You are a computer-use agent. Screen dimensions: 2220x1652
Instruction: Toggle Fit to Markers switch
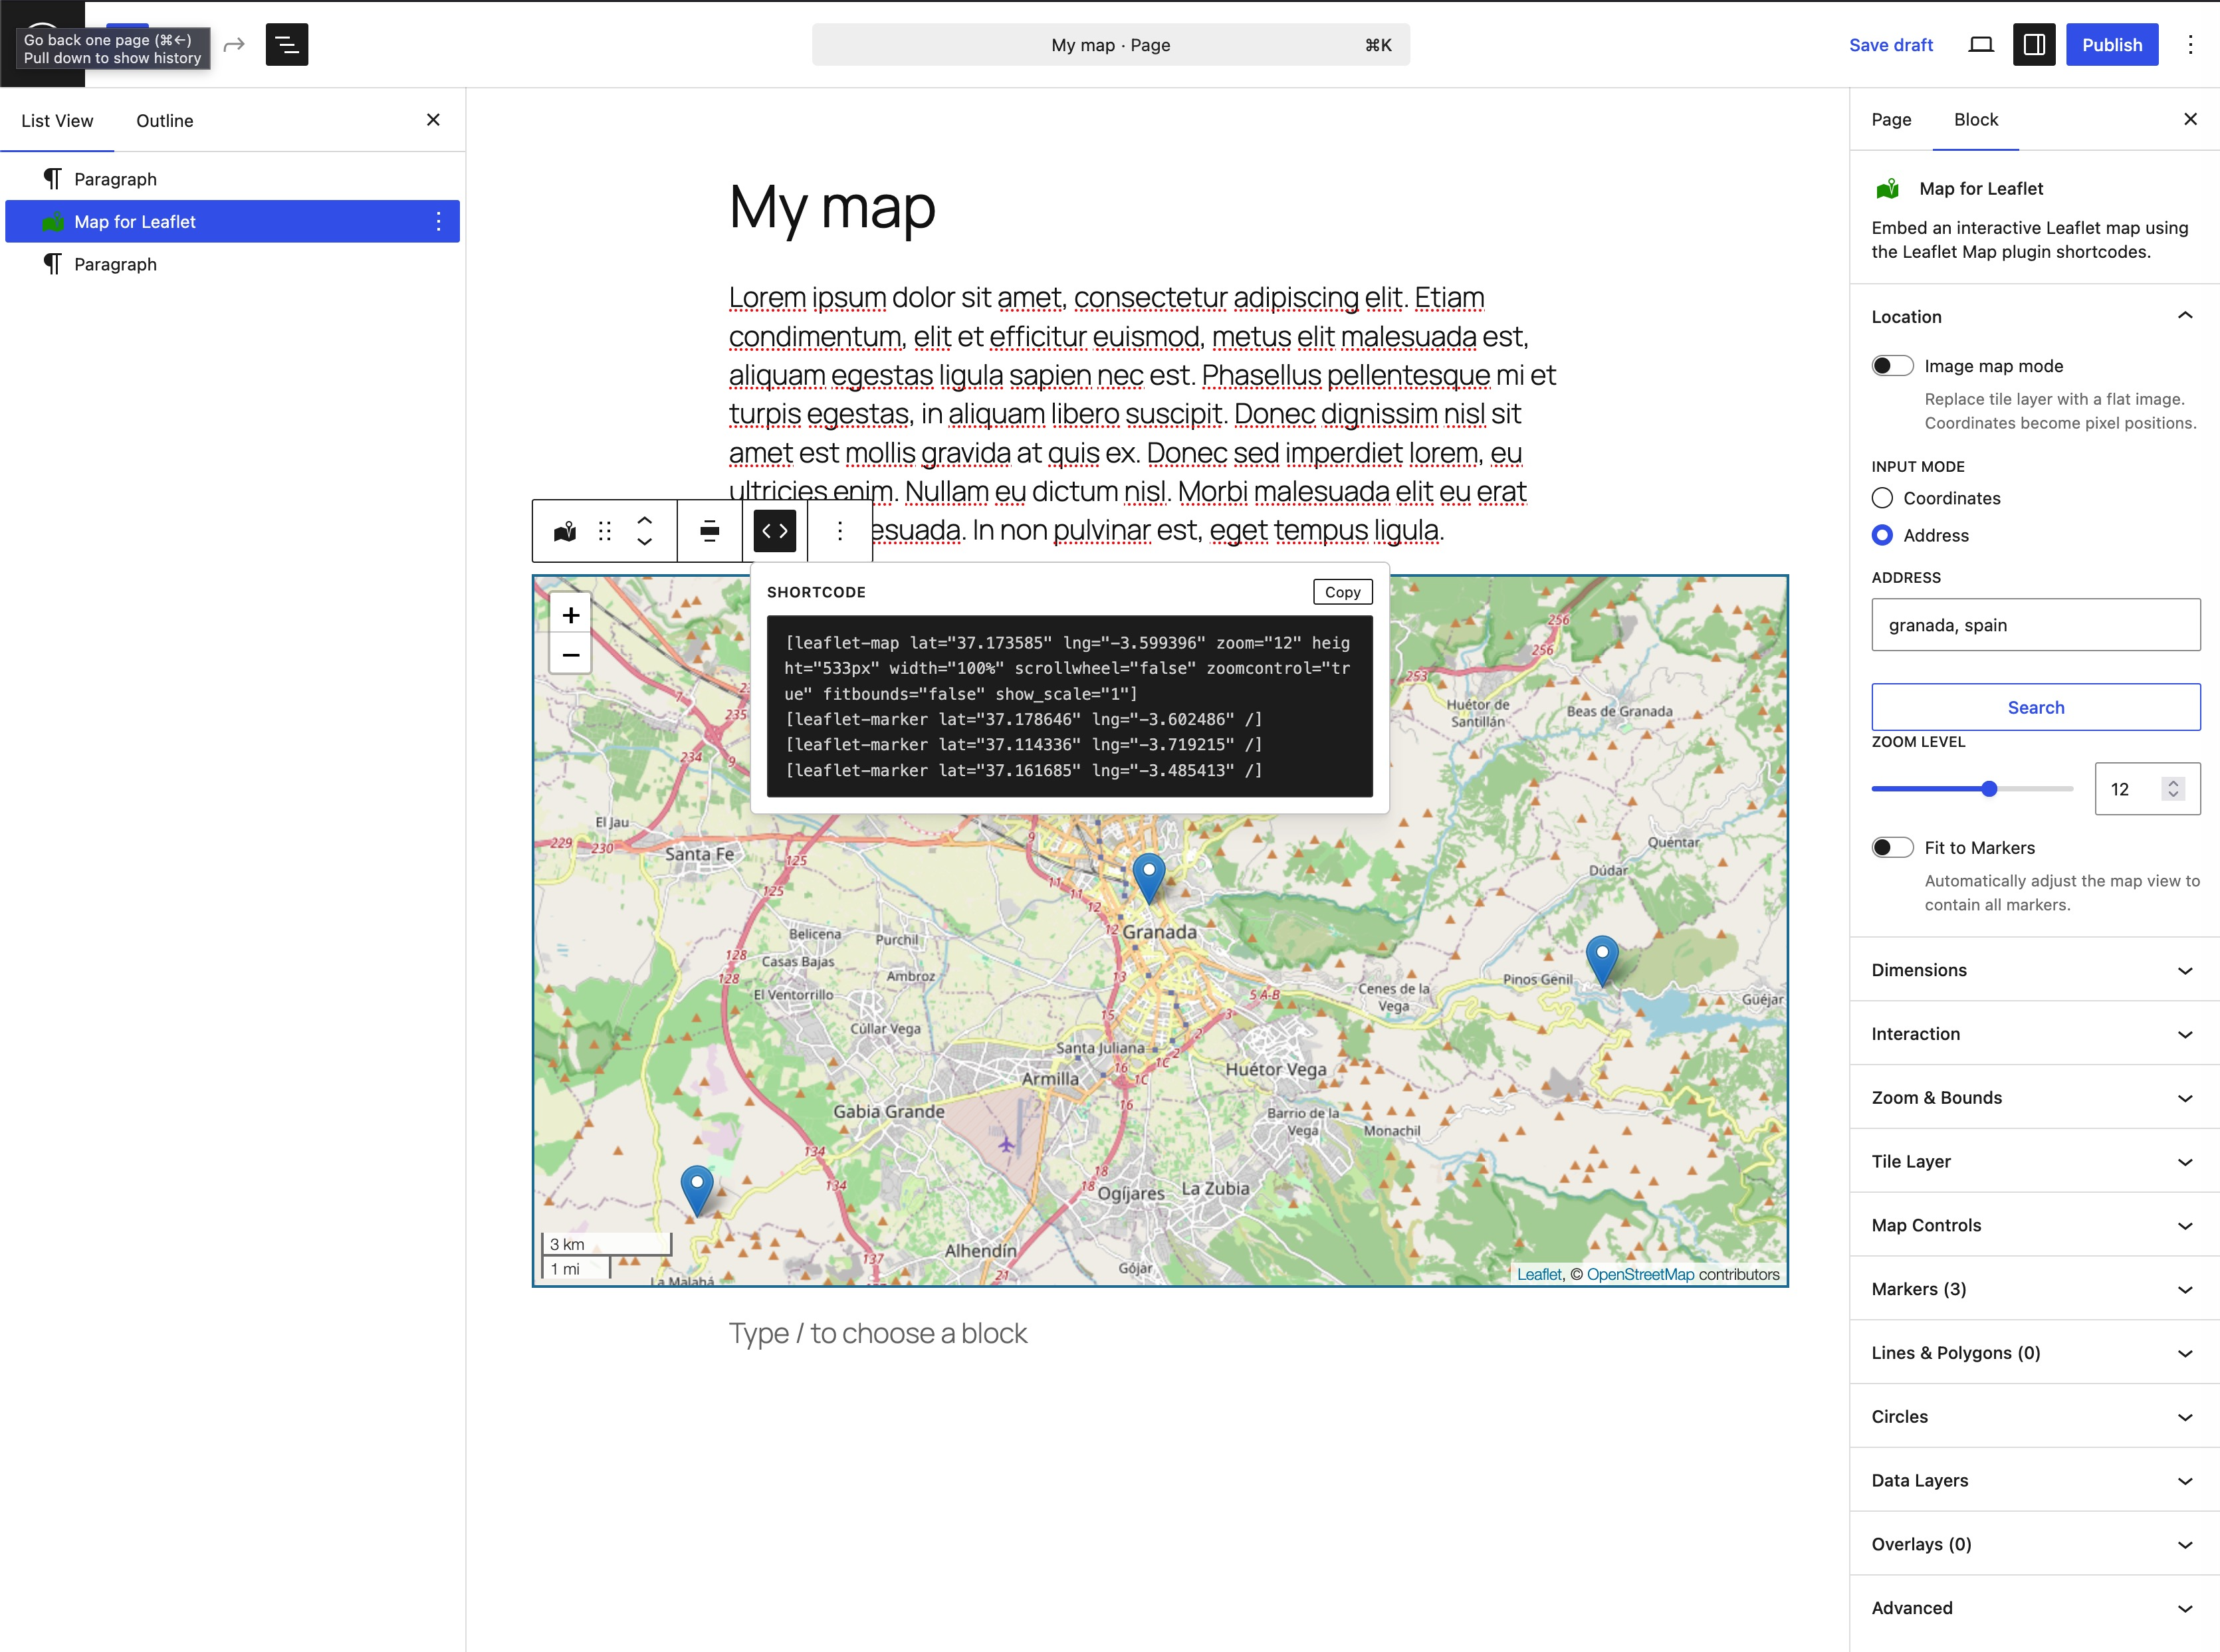point(1892,848)
